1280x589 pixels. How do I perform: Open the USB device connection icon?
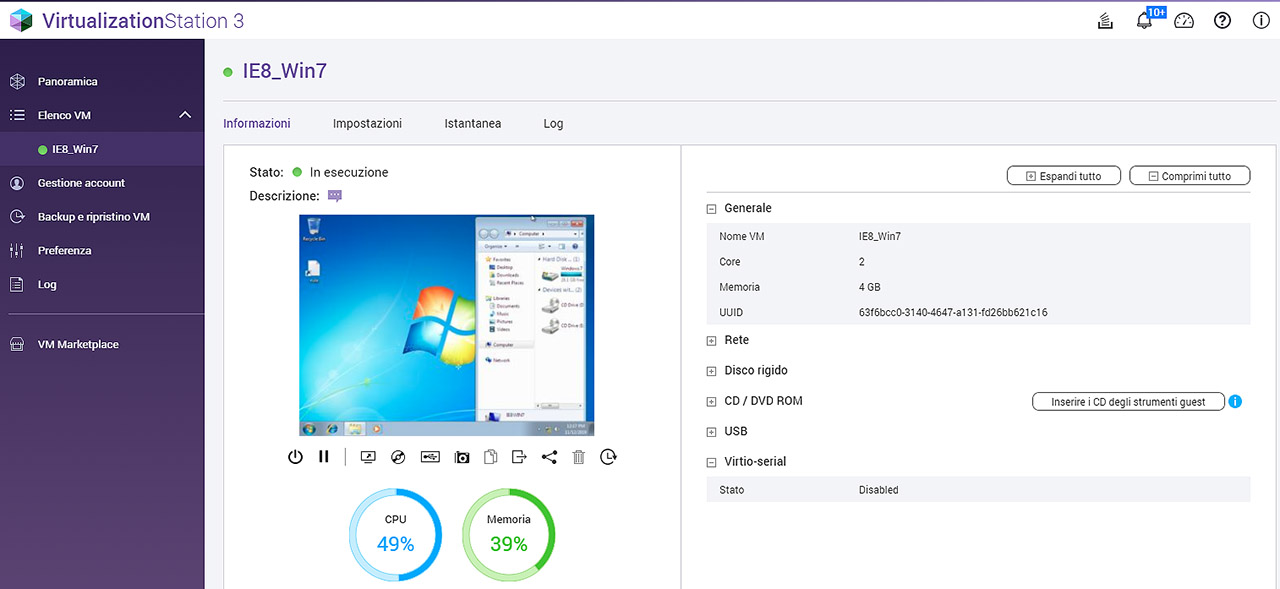tap(430, 457)
